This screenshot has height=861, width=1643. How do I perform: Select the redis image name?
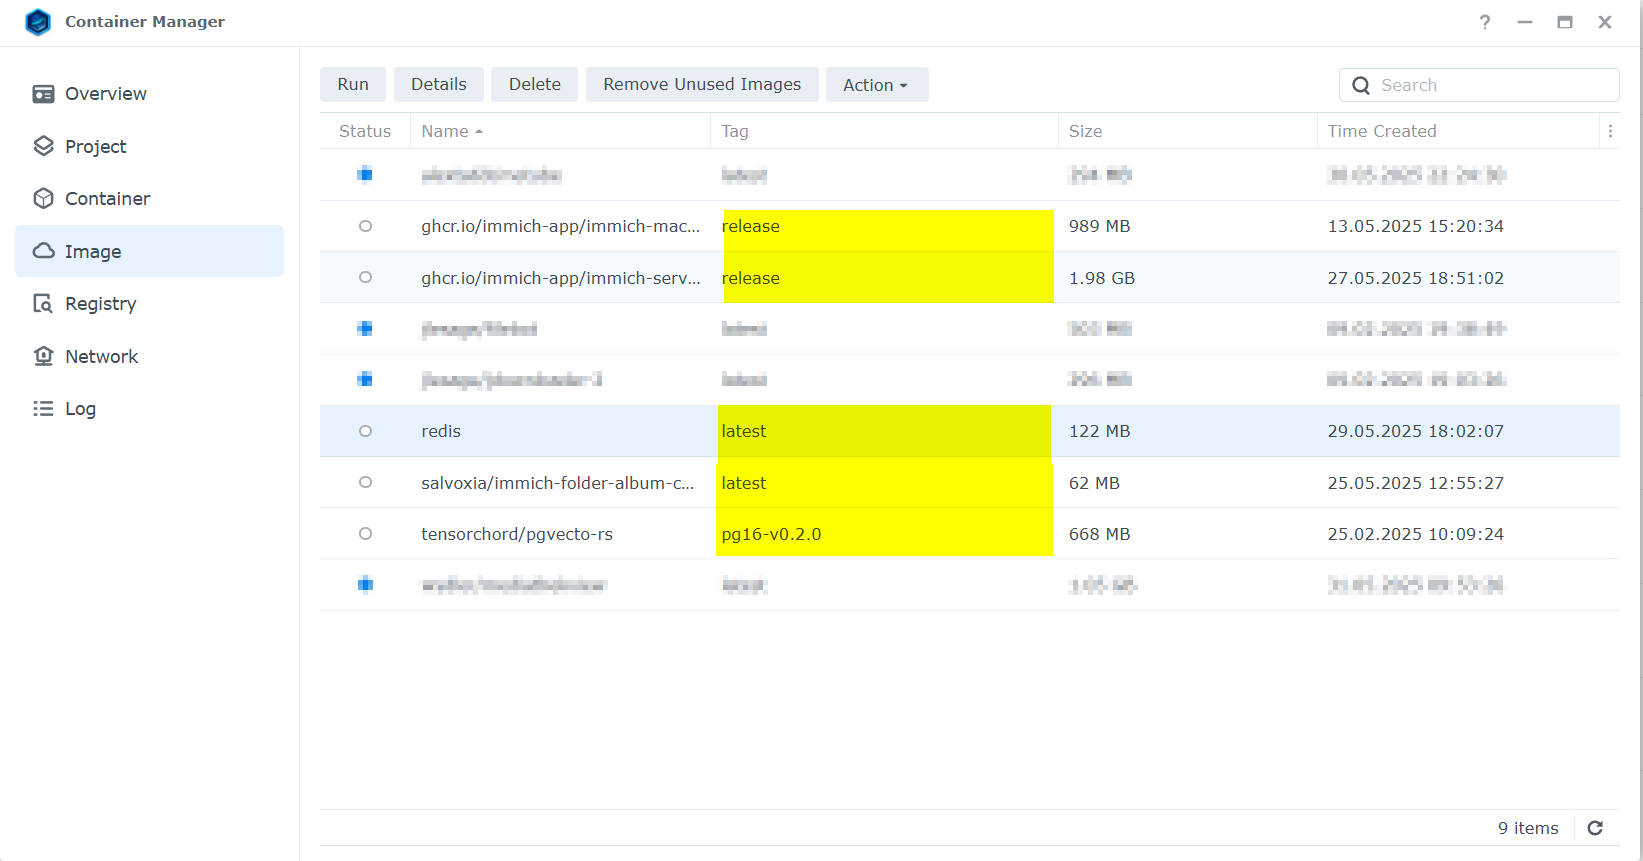click(x=441, y=431)
